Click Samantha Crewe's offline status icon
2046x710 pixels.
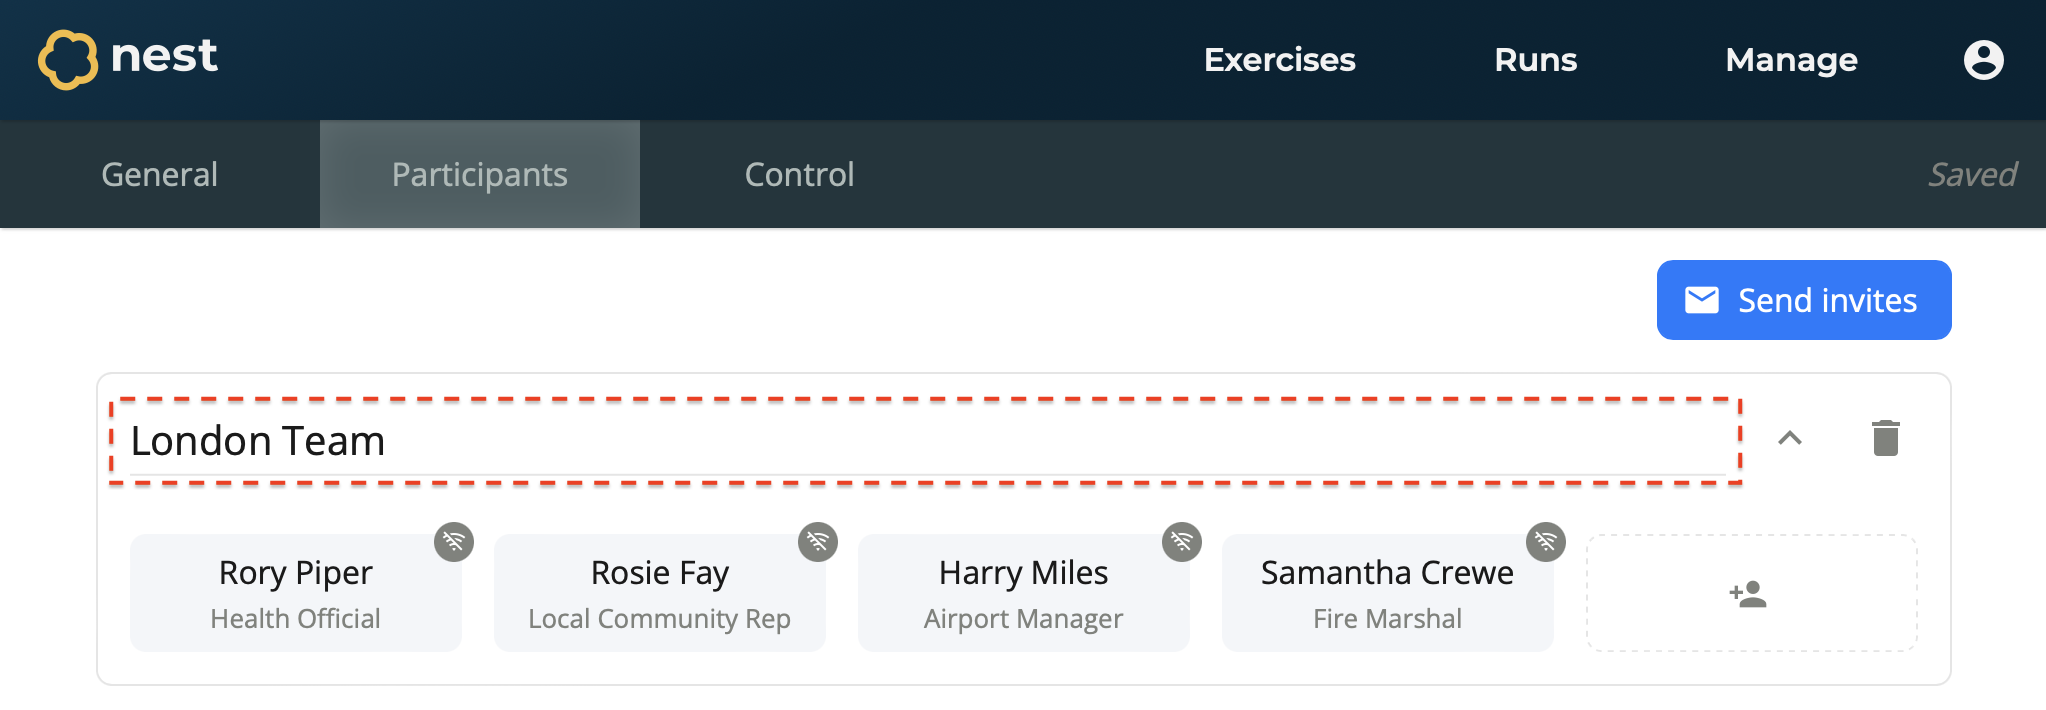(x=1546, y=542)
